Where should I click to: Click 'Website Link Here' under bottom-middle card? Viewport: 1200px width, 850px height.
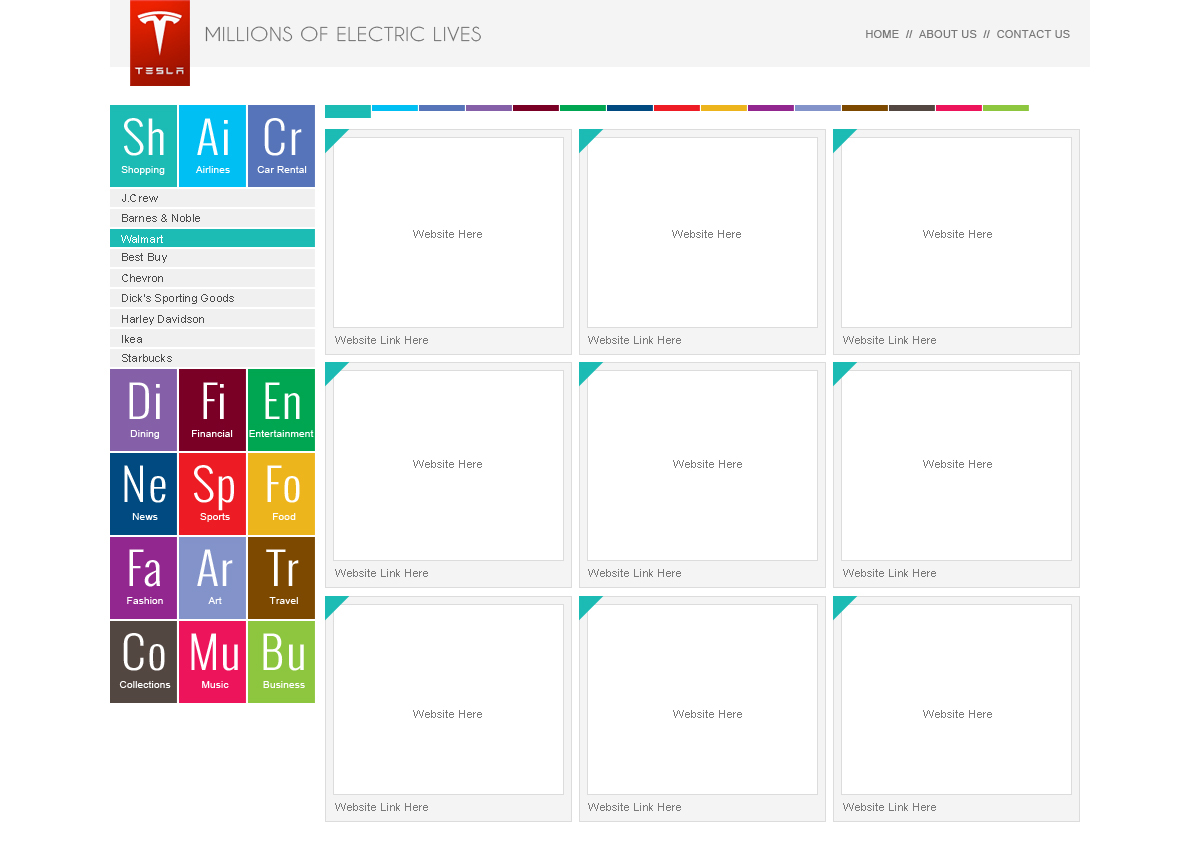635,807
